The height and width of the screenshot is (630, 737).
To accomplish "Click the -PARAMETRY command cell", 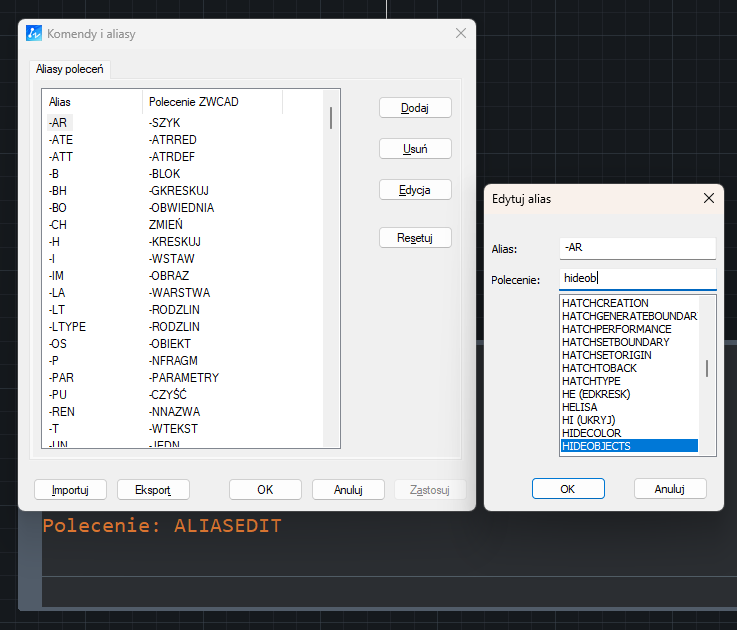I will tap(184, 378).
